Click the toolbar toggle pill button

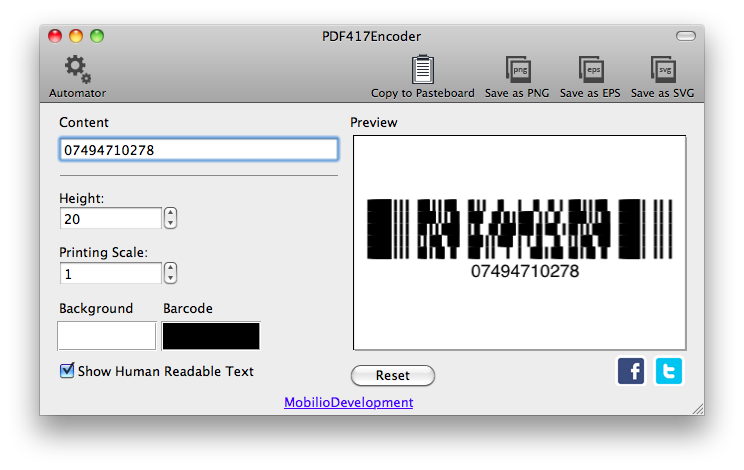[686, 36]
